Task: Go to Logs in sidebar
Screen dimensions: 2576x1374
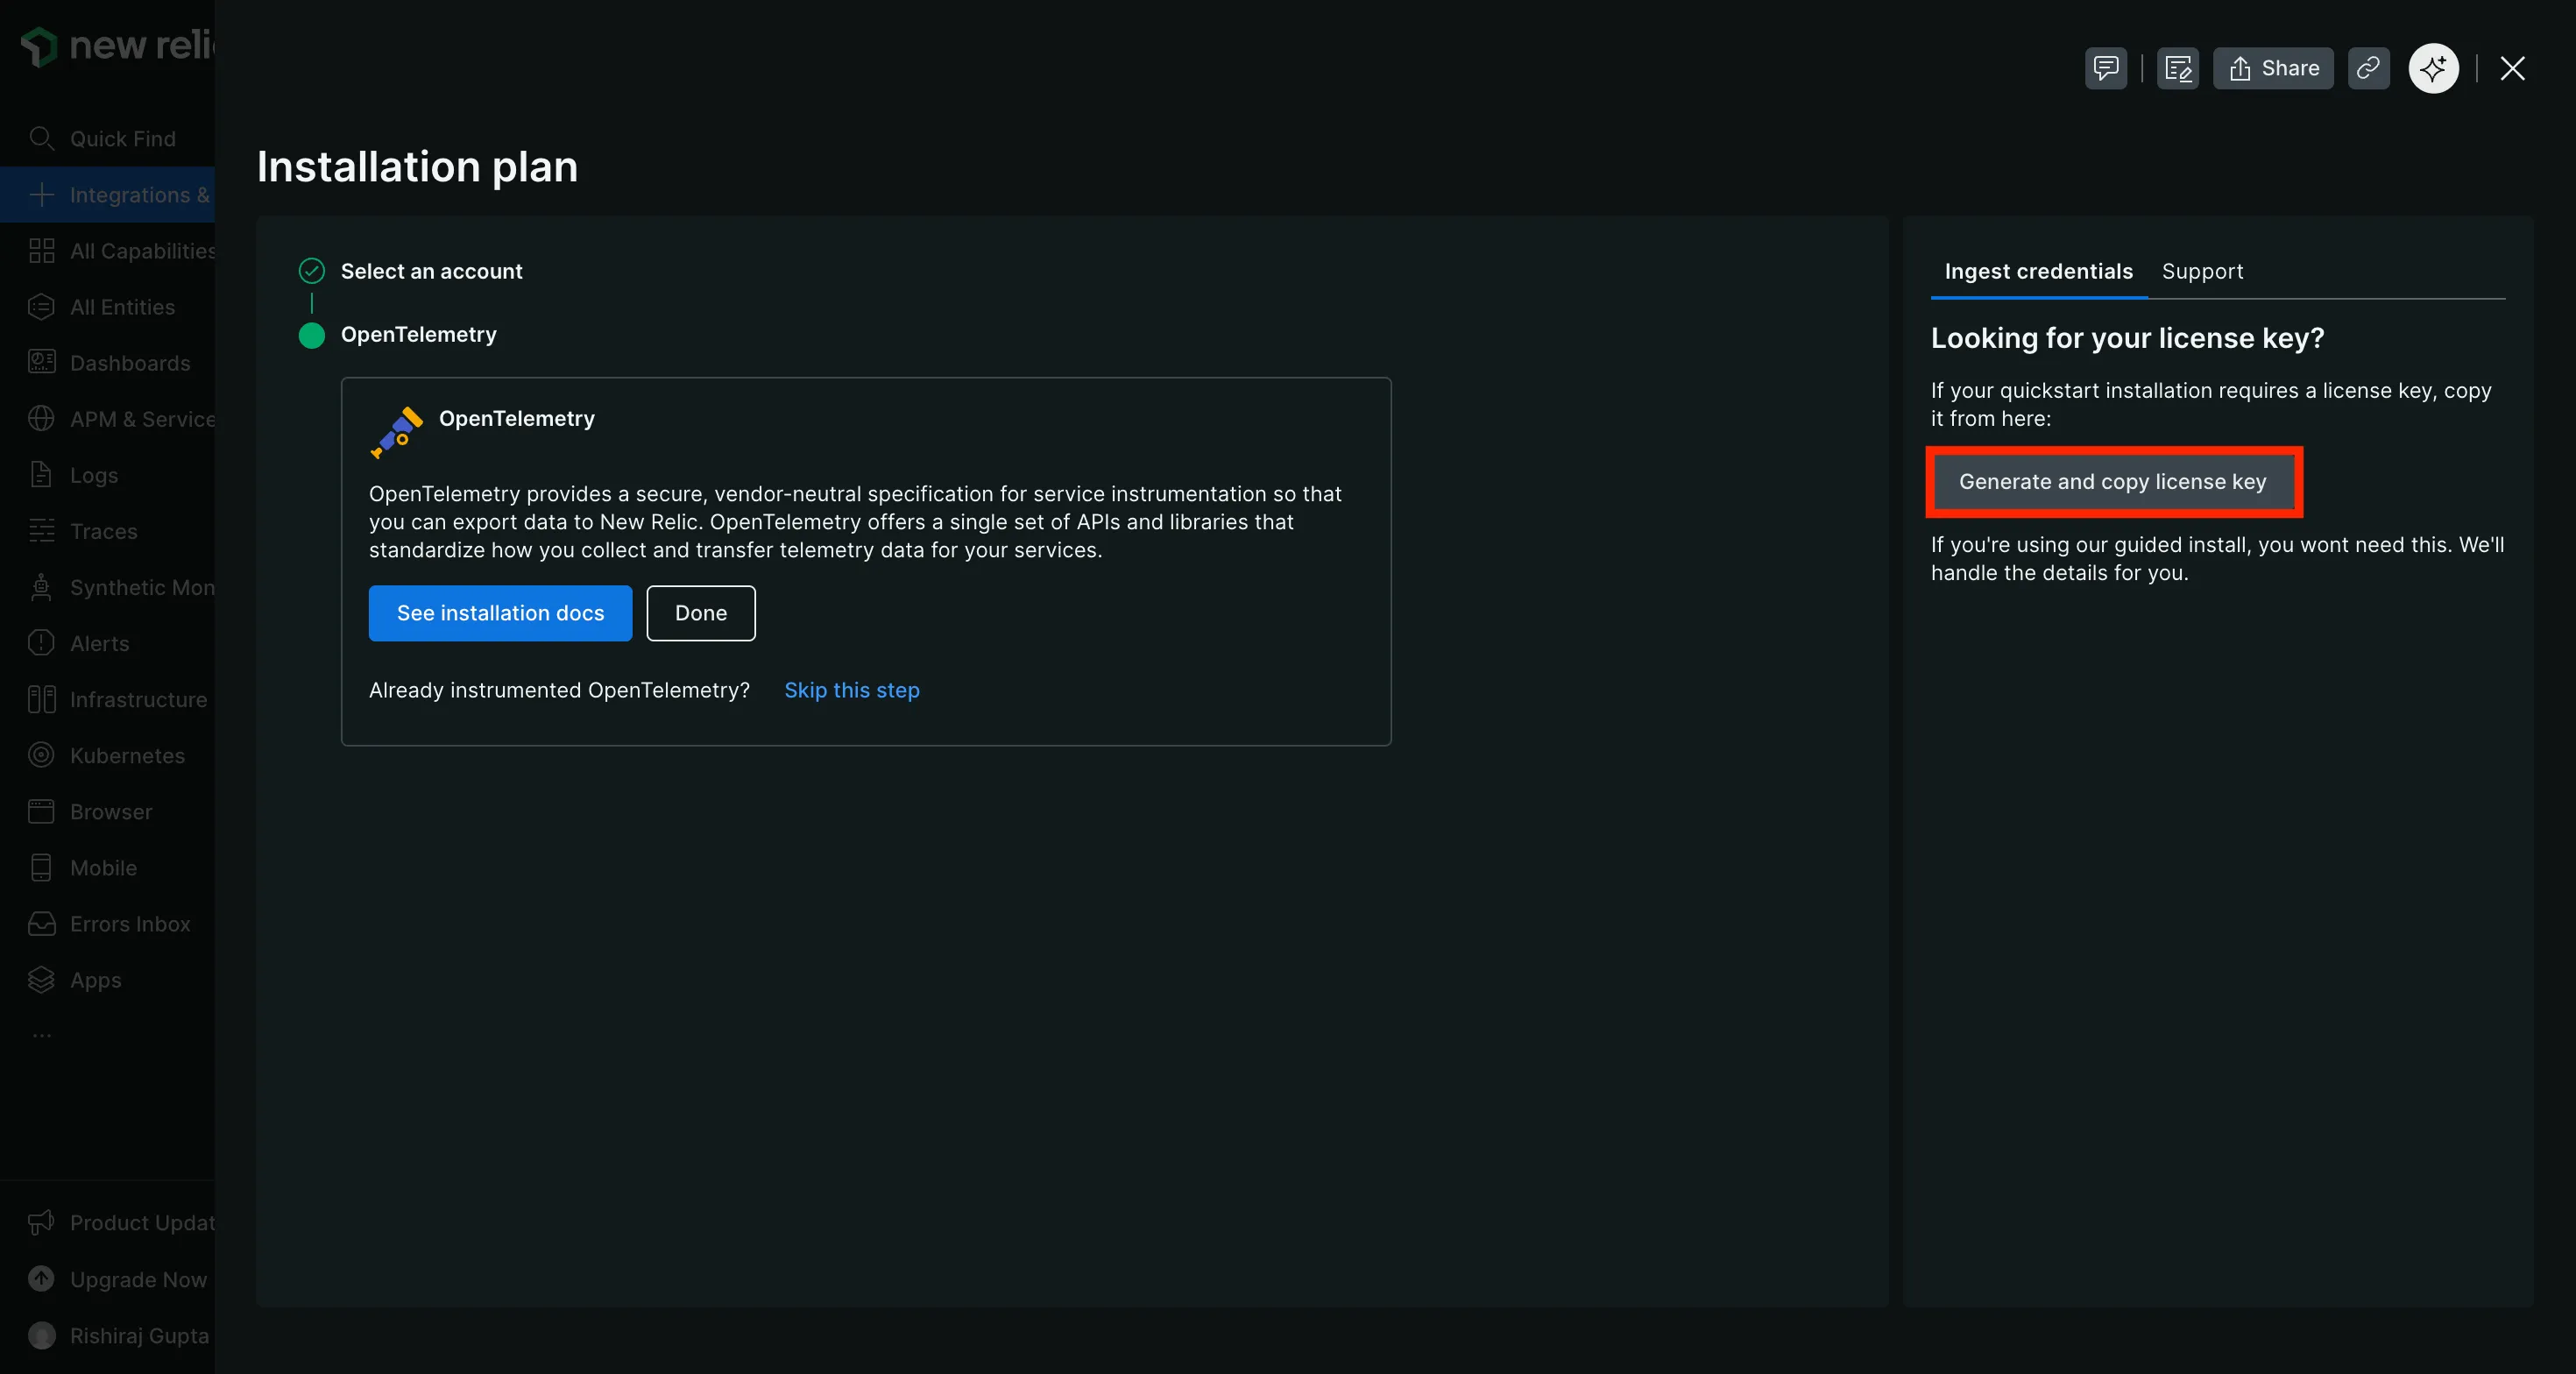Action: [93, 475]
